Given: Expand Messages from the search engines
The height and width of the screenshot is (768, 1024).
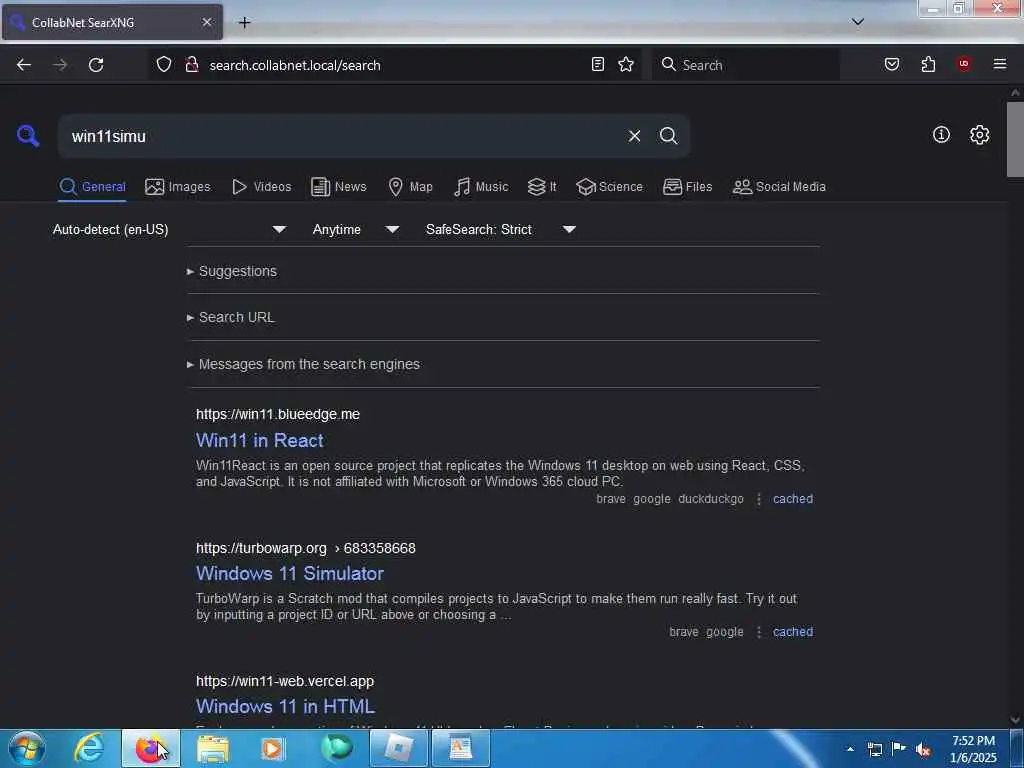Looking at the screenshot, I should [x=303, y=364].
